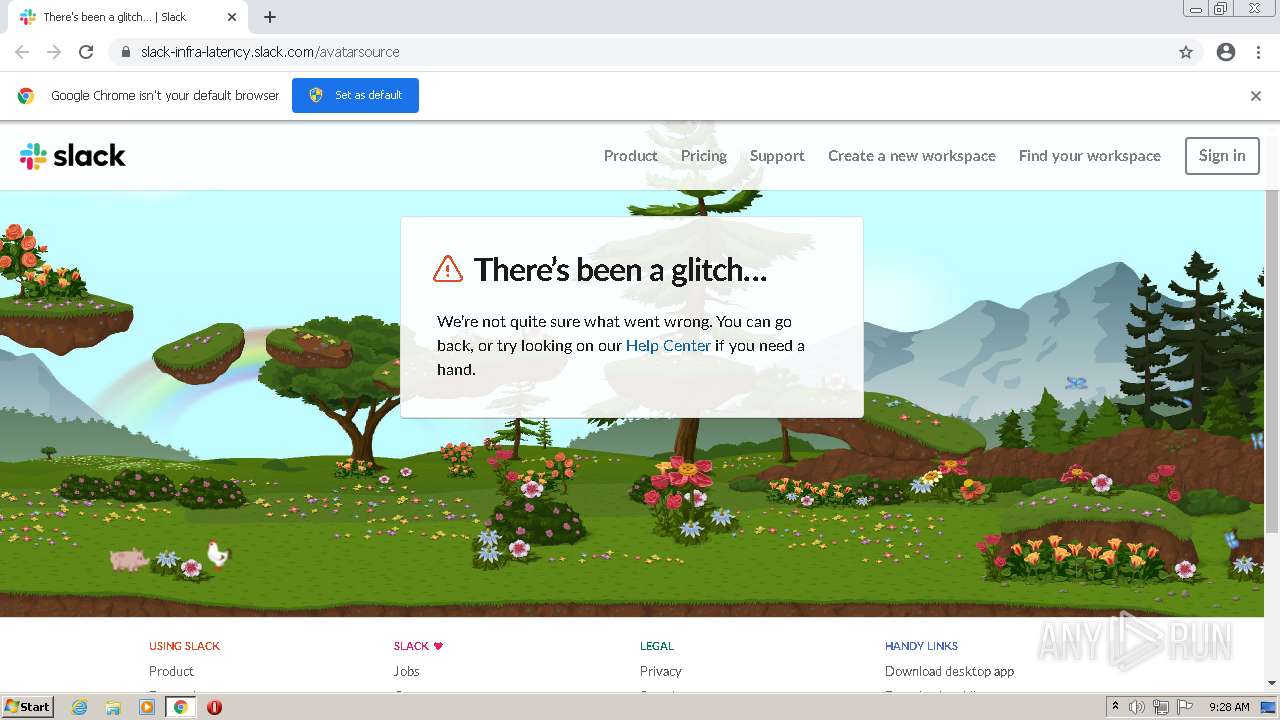The height and width of the screenshot is (720, 1280).
Task: Open Pricing in the Slack header
Action: pos(704,156)
